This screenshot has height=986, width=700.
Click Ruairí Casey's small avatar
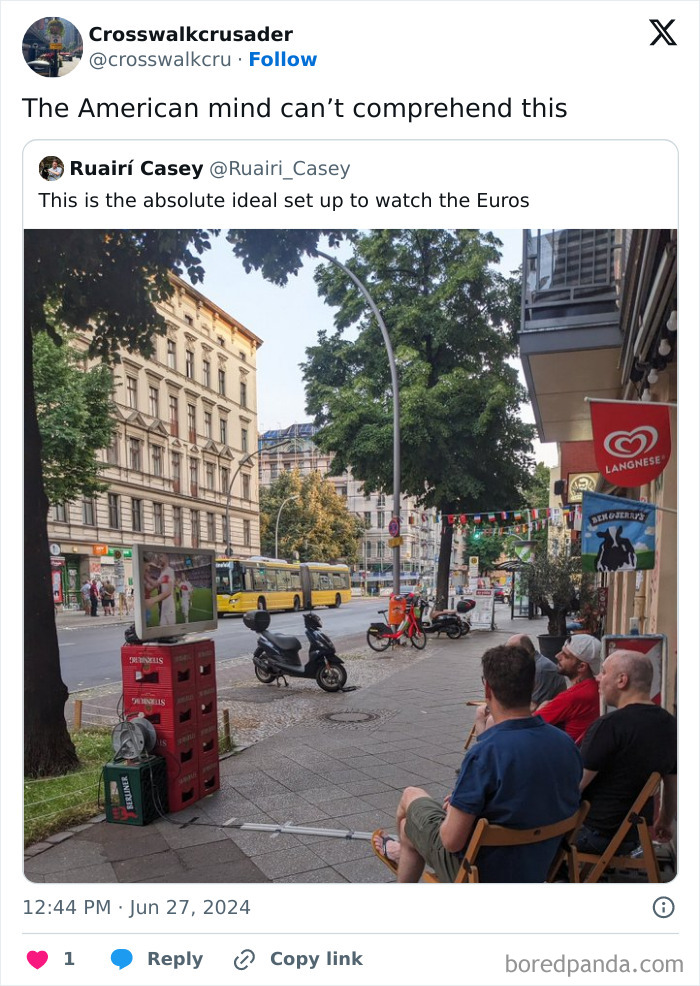click(x=51, y=169)
